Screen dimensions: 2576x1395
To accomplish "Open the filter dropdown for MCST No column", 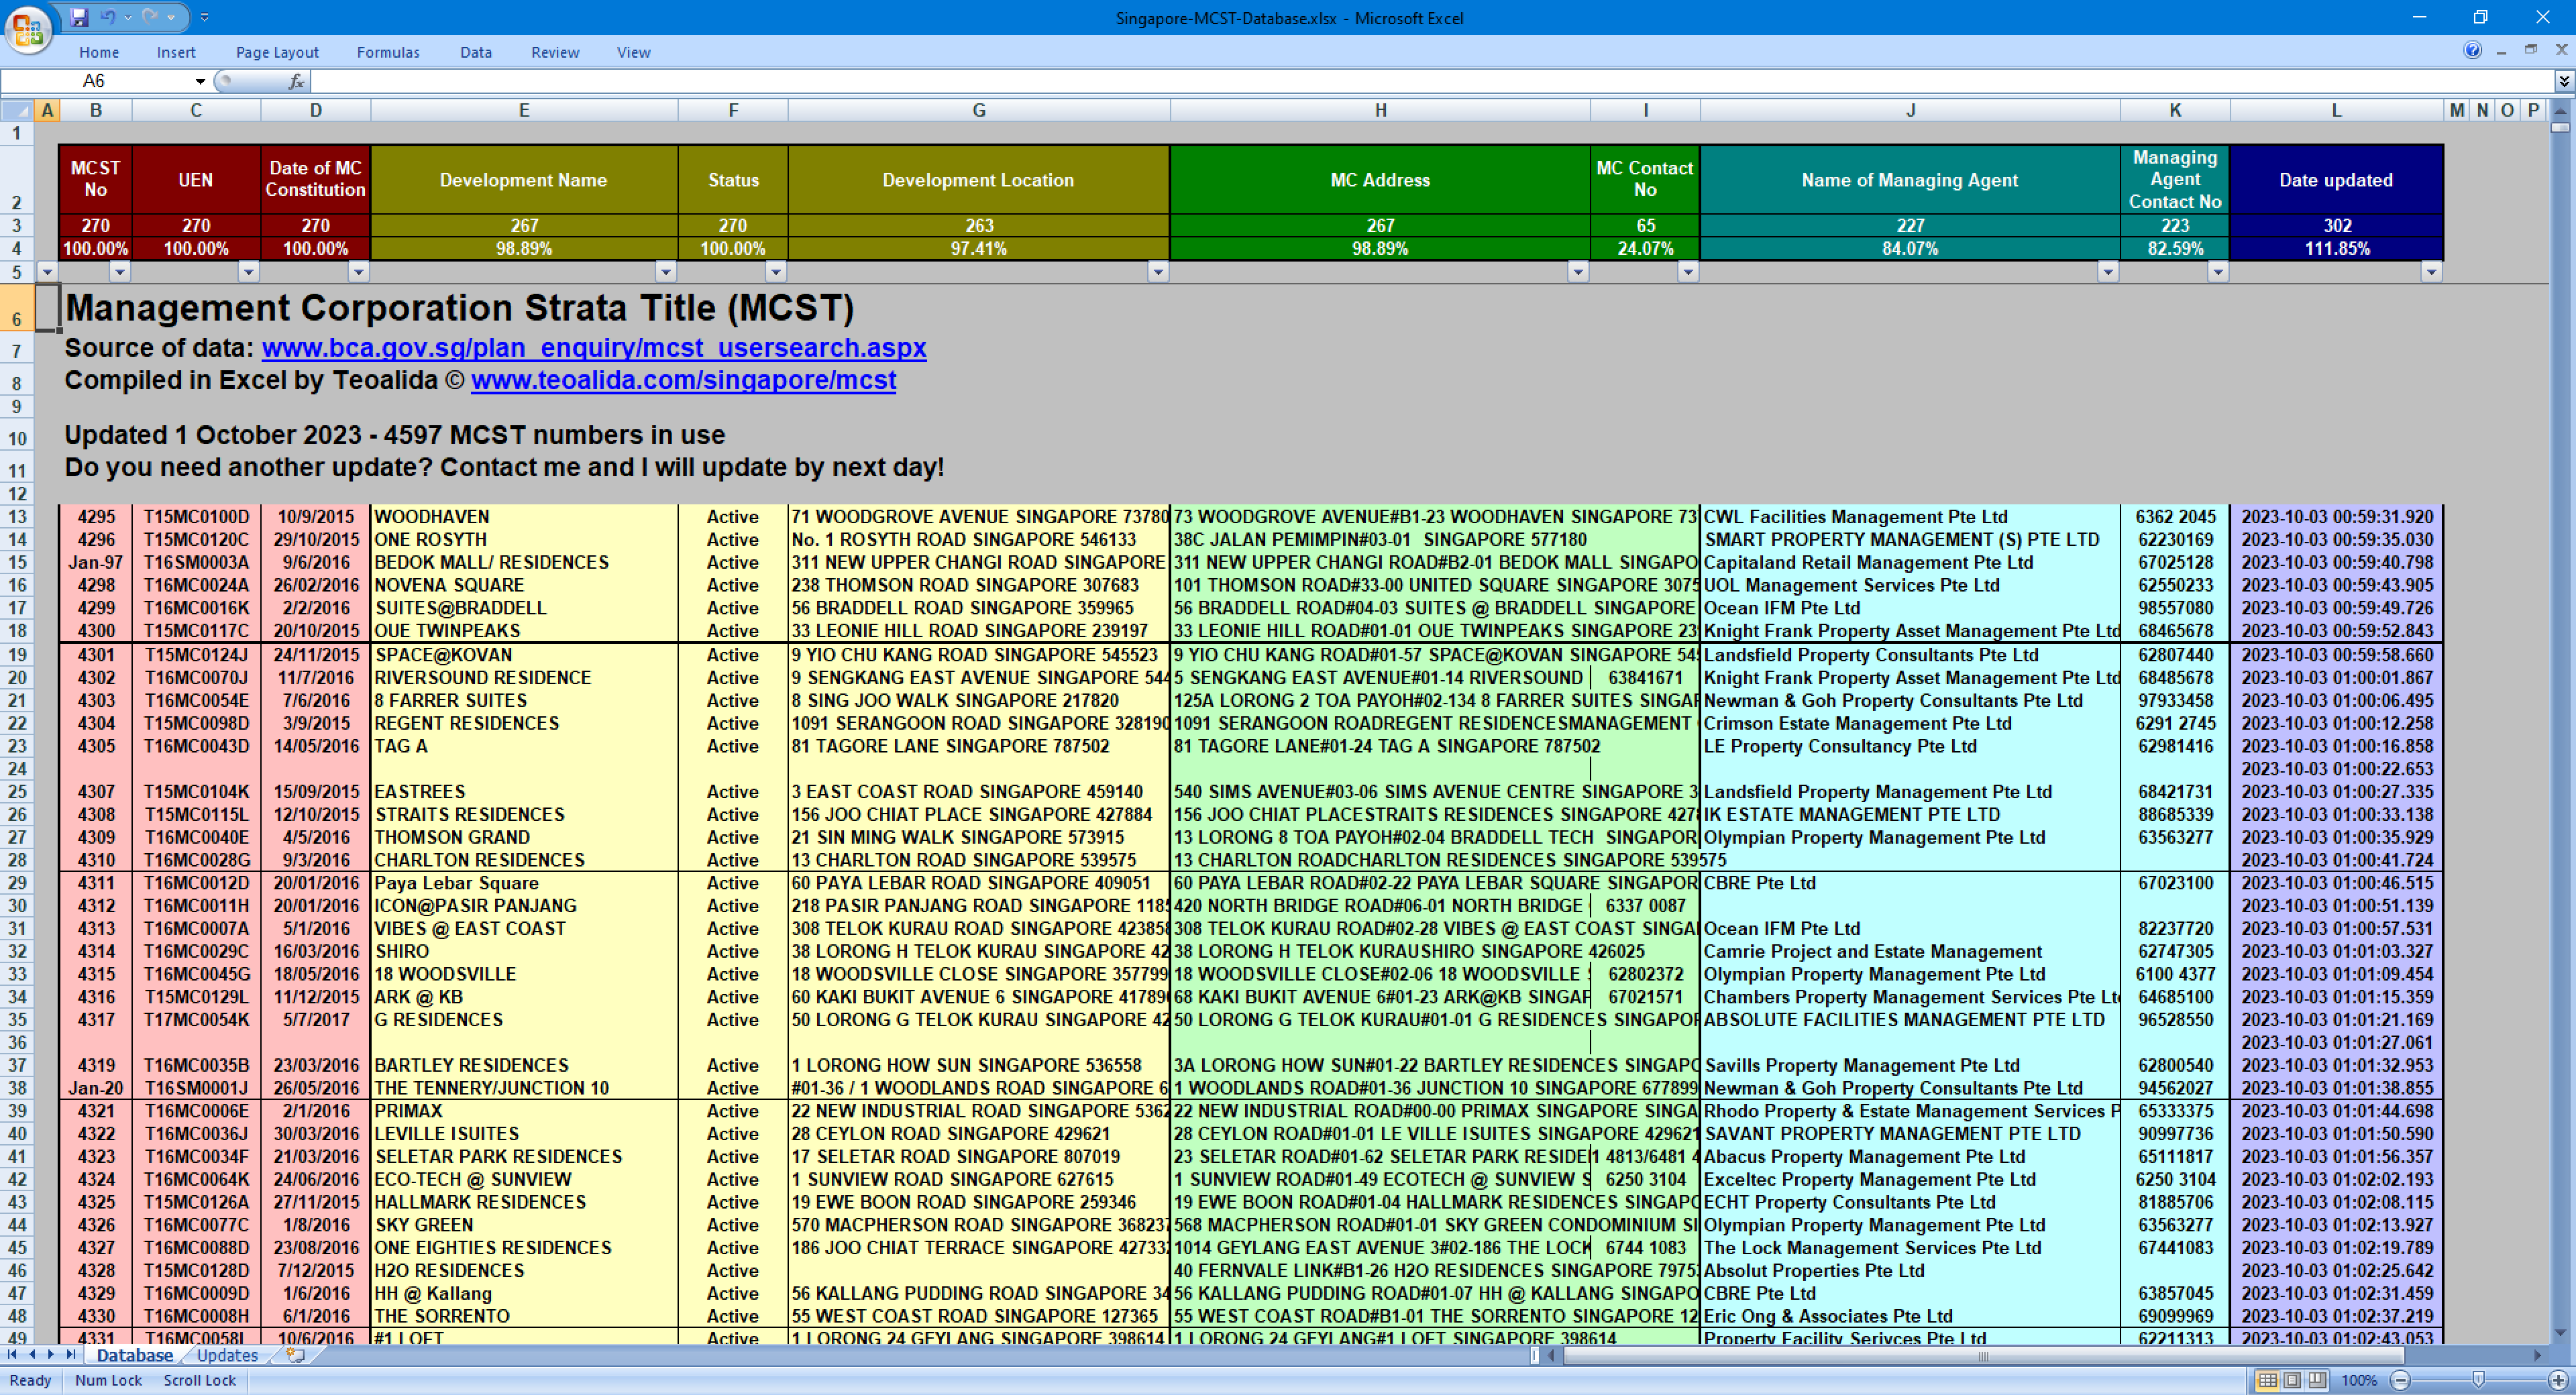I will pyautogui.click(x=120, y=271).
